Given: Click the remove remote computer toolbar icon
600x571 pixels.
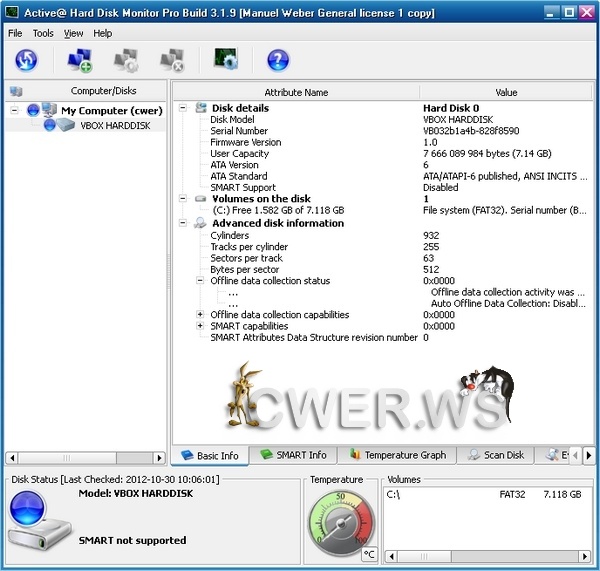Looking at the screenshot, I should point(172,61).
